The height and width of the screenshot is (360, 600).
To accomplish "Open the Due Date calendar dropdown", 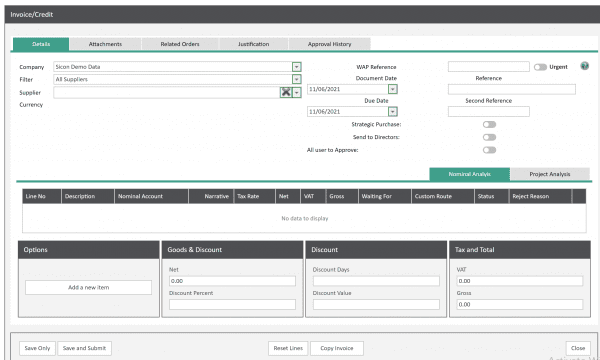I will pyautogui.click(x=393, y=111).
